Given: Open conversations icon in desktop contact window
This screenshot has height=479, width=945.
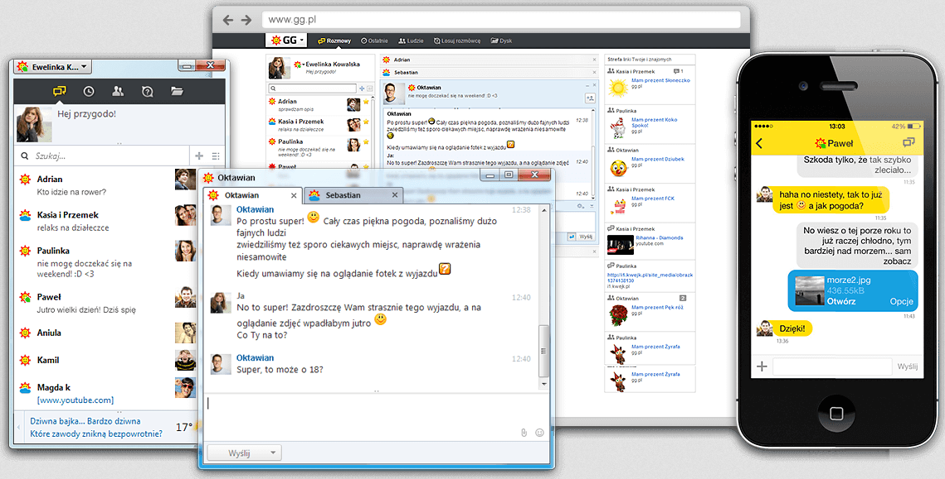Looking at the screenshot, I should coord(59,91).
